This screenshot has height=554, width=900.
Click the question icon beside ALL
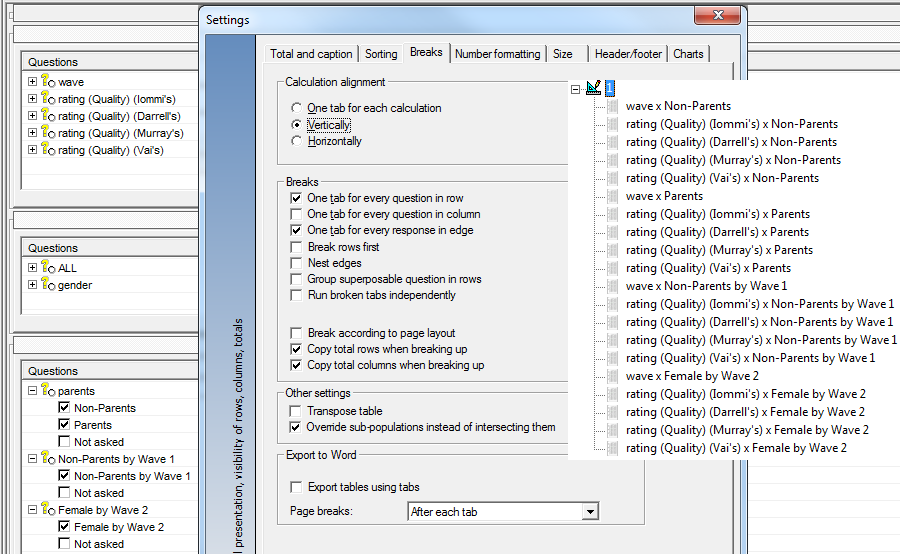48,268
